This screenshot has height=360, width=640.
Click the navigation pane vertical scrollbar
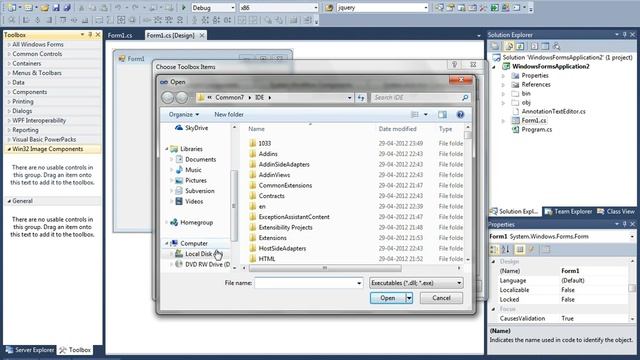coord(234,206)
